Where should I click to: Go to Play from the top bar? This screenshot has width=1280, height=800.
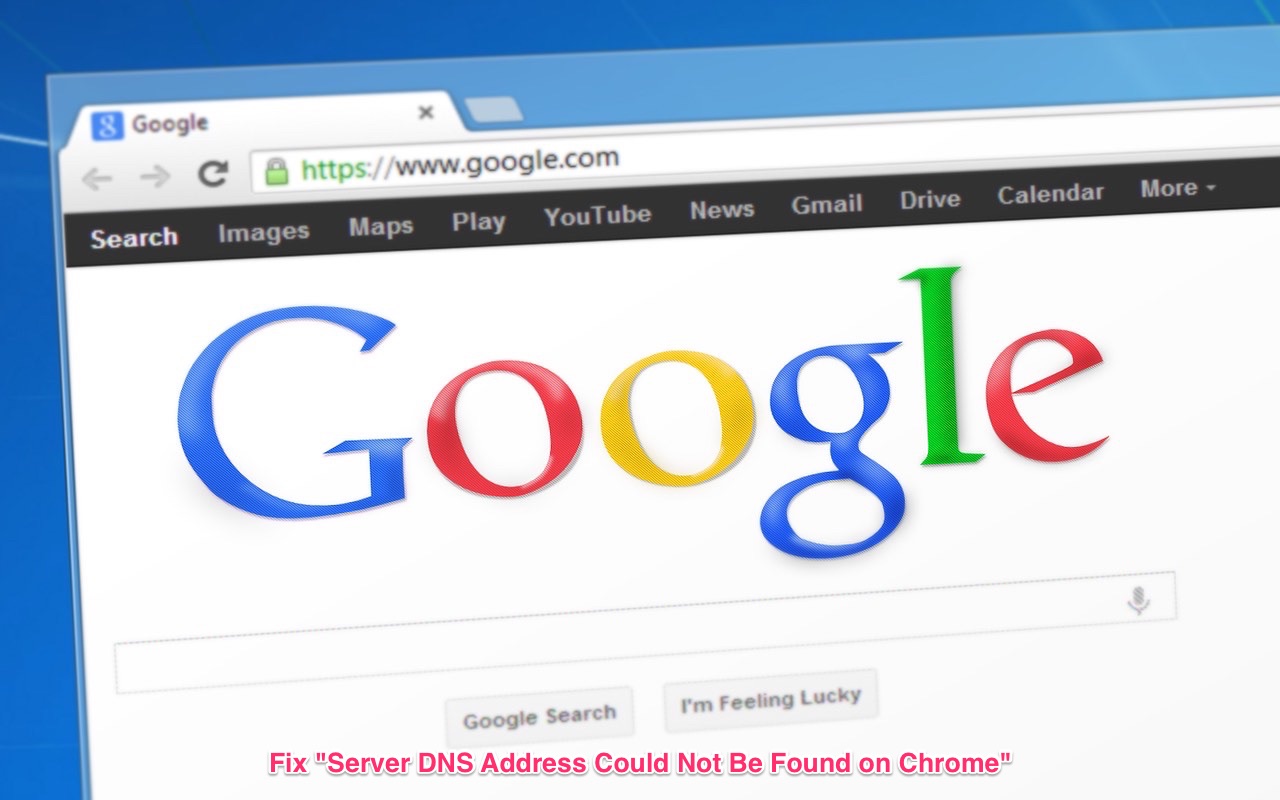478,221
